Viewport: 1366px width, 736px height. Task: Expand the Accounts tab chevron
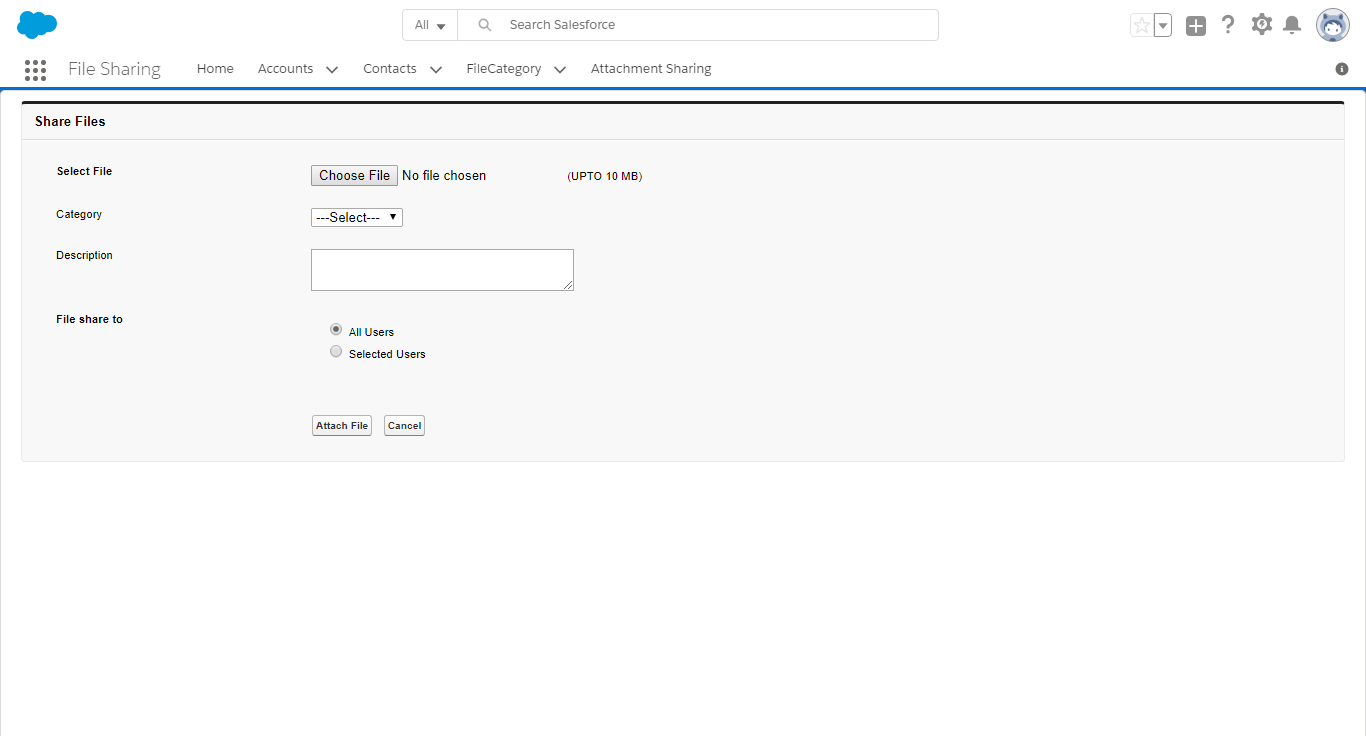(x=332, y=70)
